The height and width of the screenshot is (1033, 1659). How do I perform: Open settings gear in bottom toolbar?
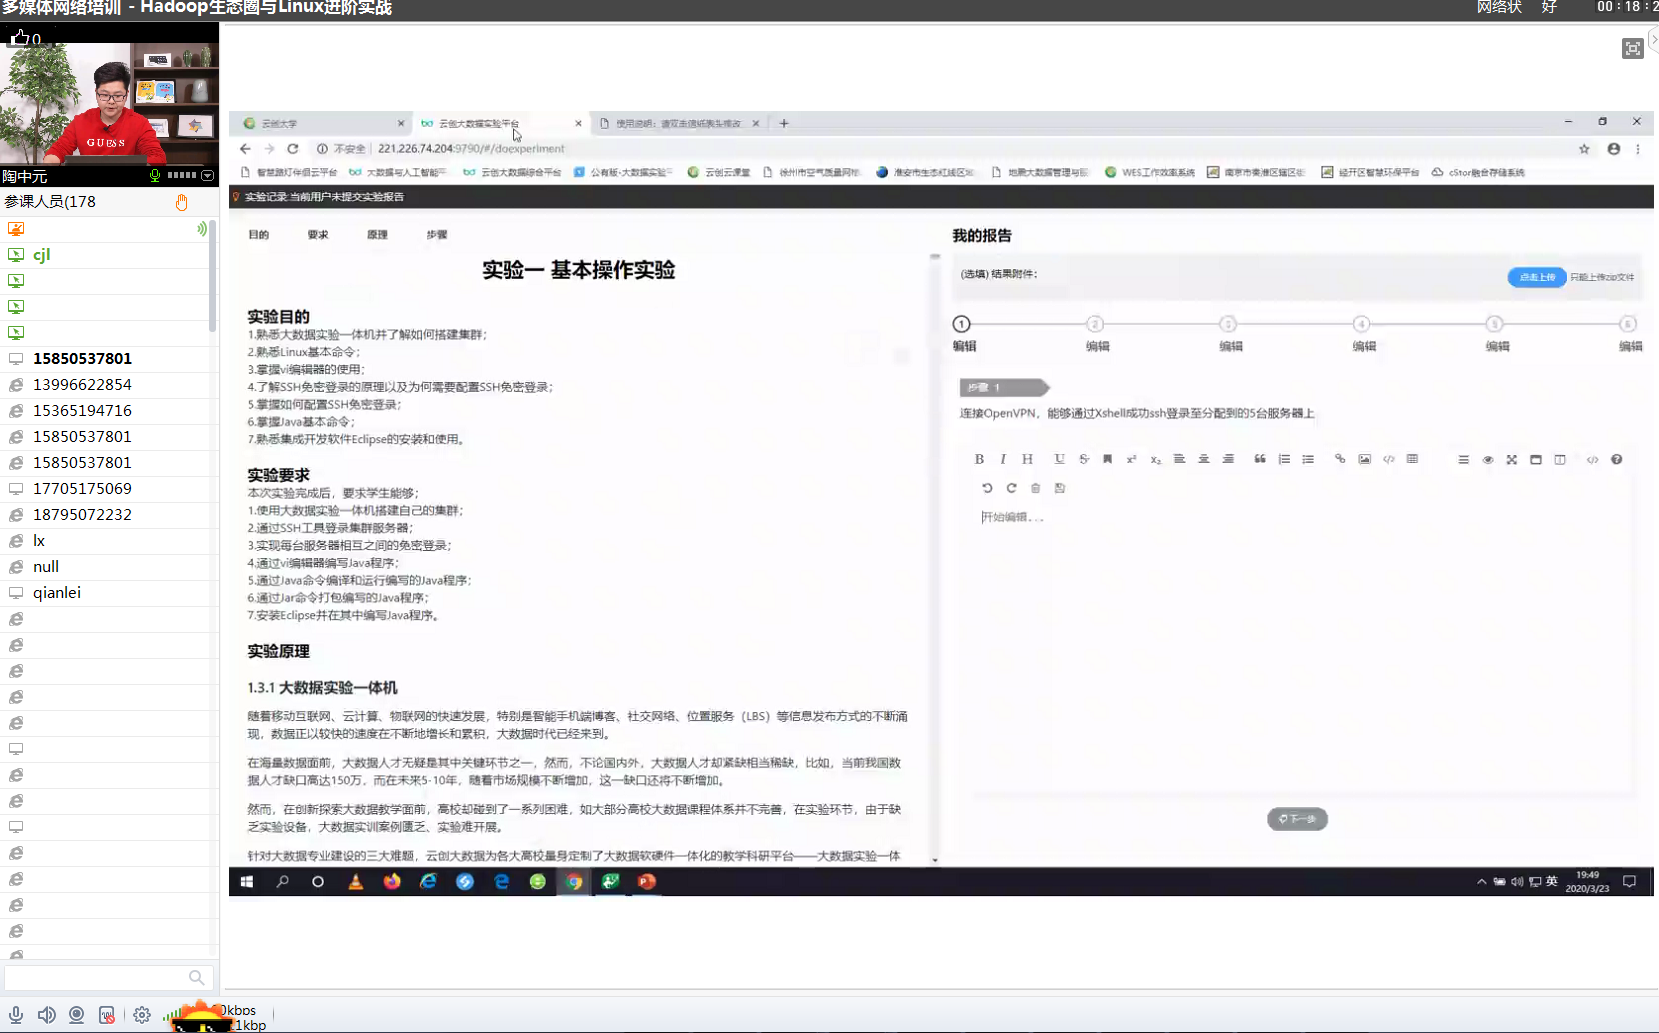coord(142,1015)
